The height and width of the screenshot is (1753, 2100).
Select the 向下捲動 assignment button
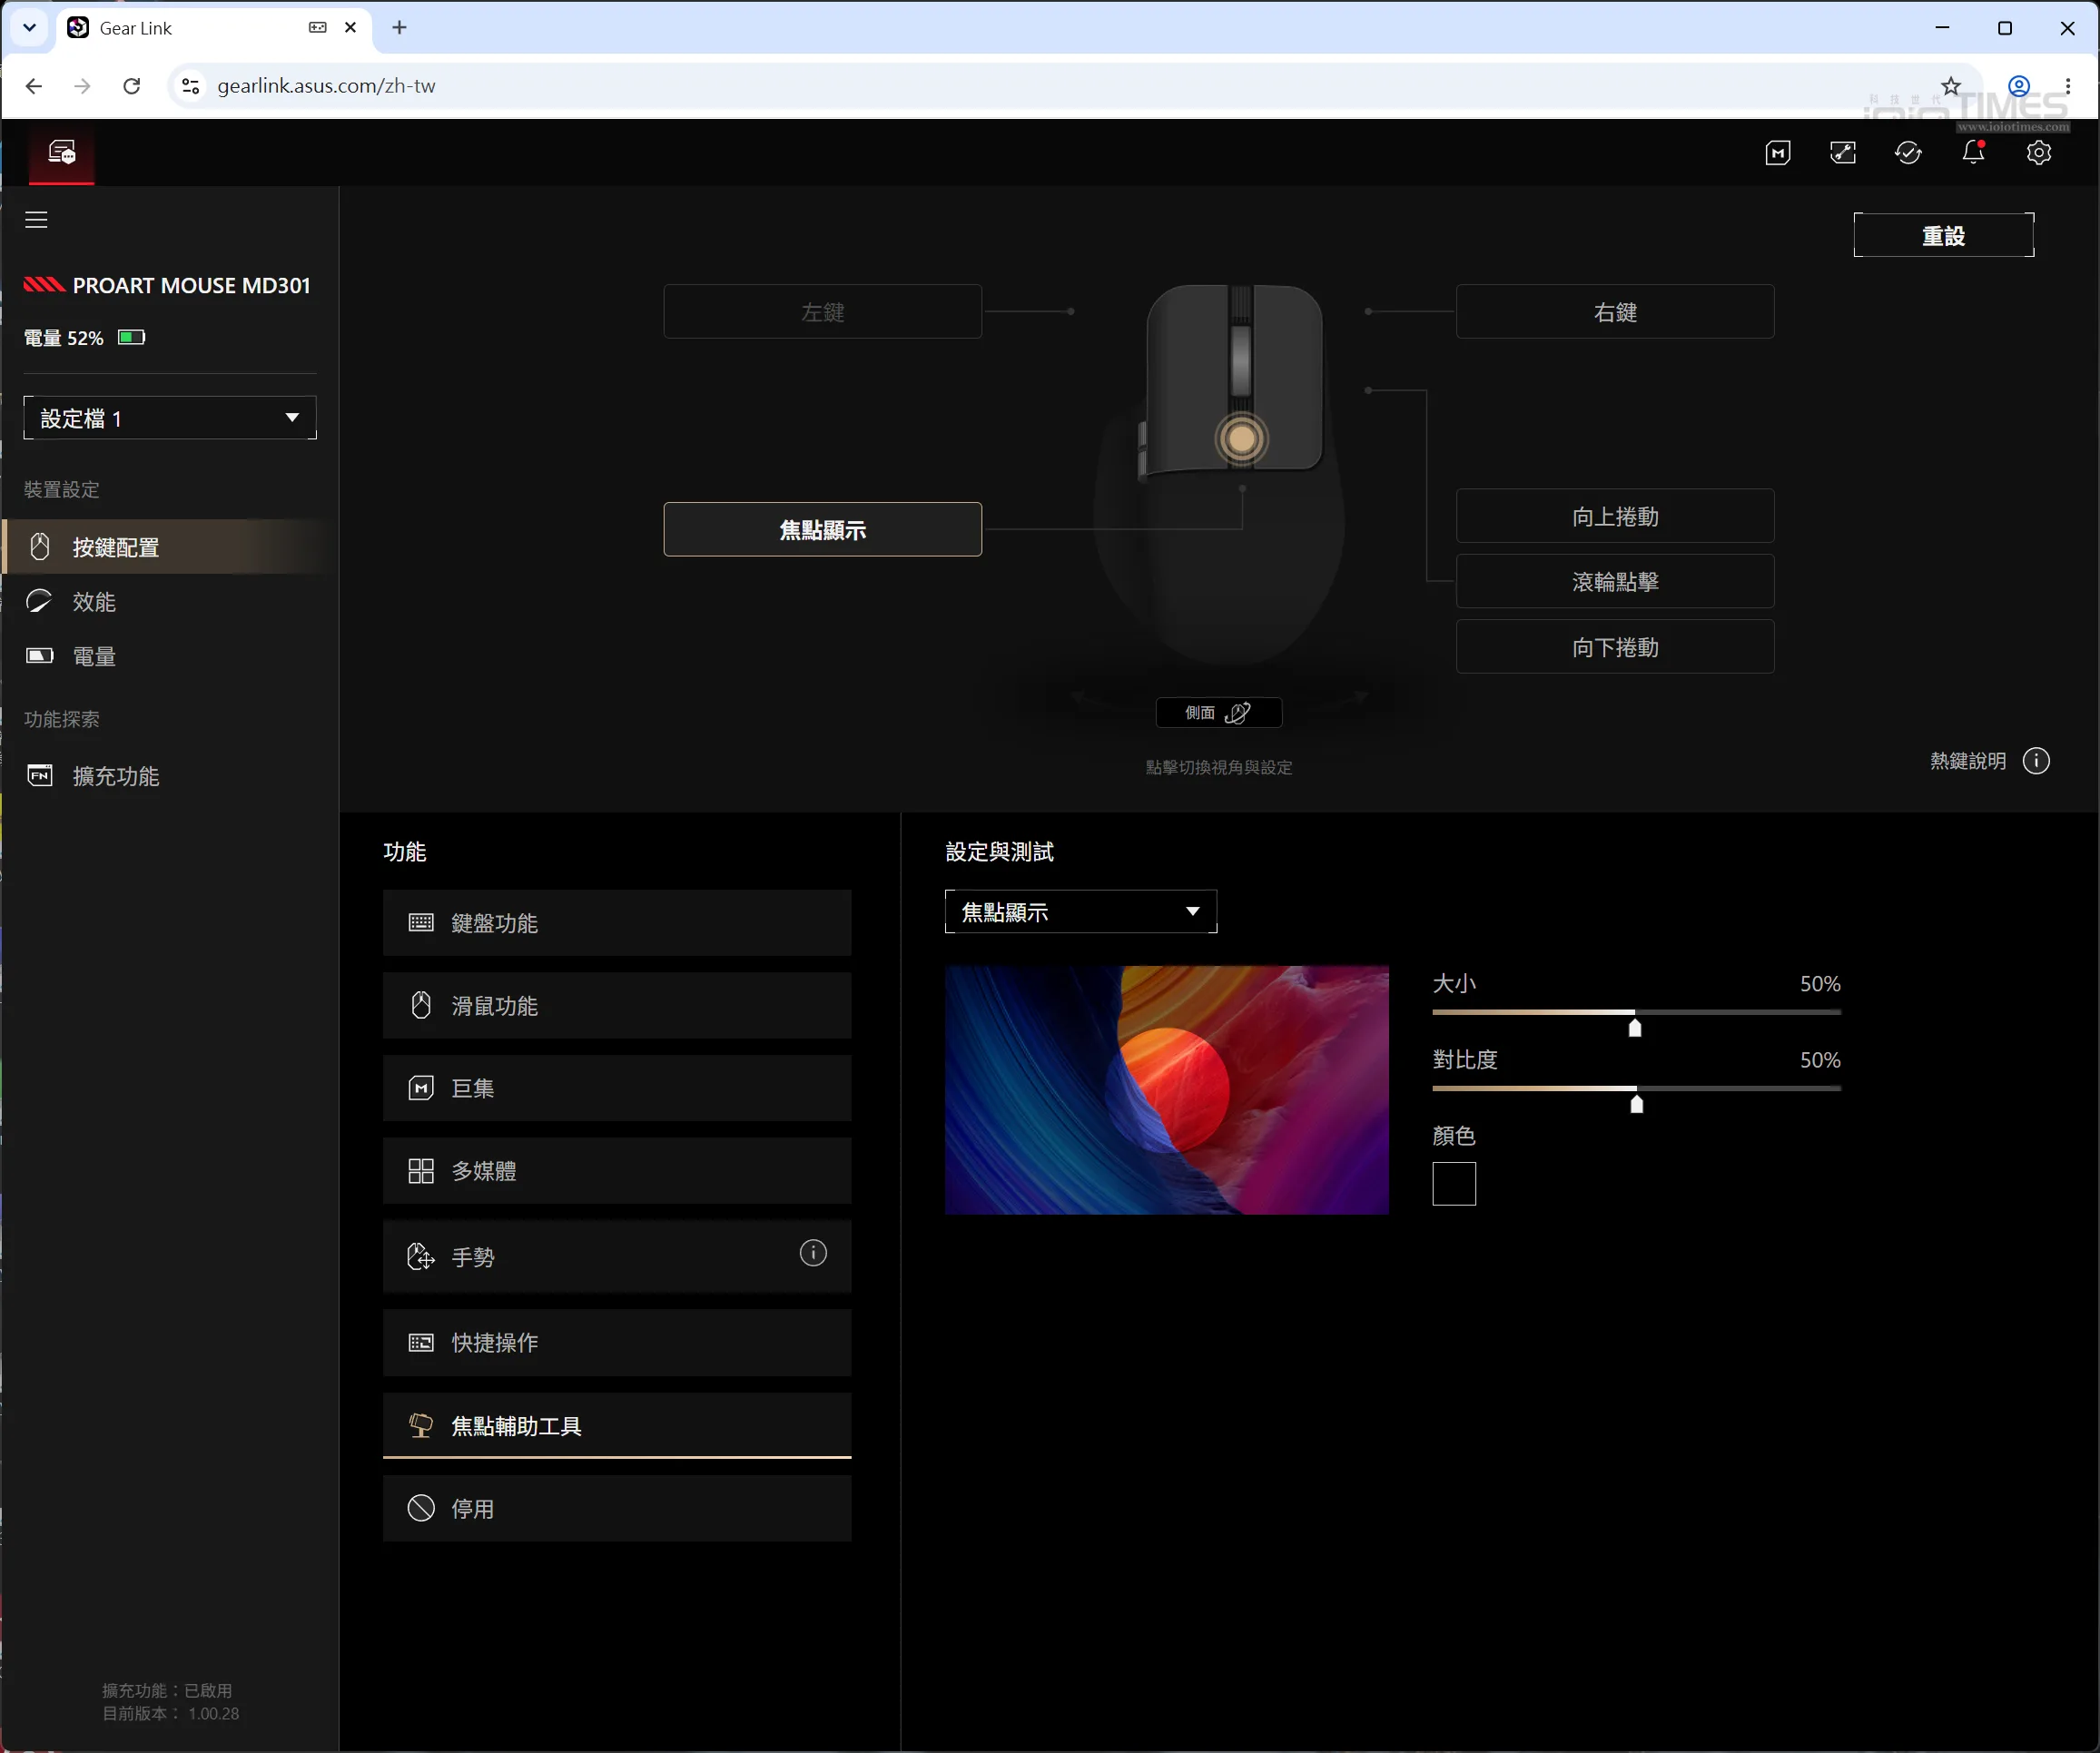click(x=1615, y=647)
